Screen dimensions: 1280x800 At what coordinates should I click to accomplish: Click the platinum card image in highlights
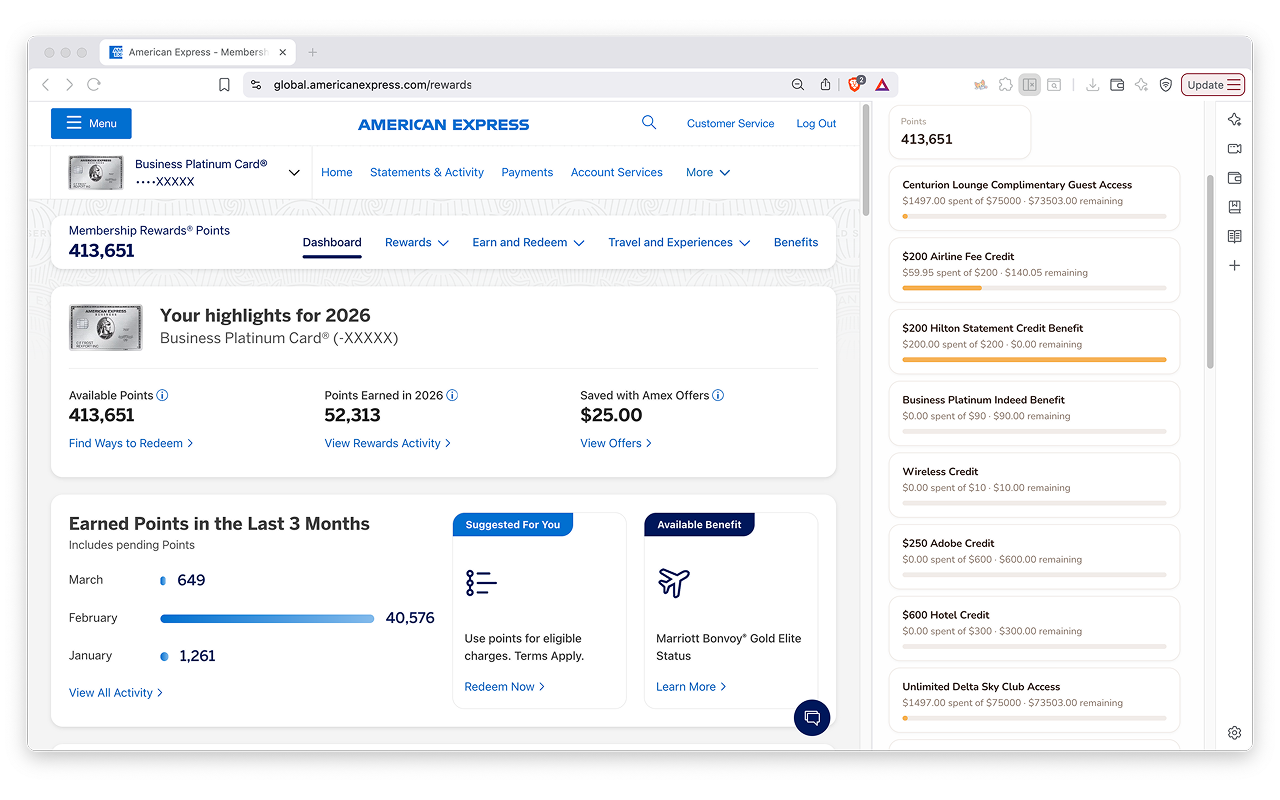click(x=105, y=327)
